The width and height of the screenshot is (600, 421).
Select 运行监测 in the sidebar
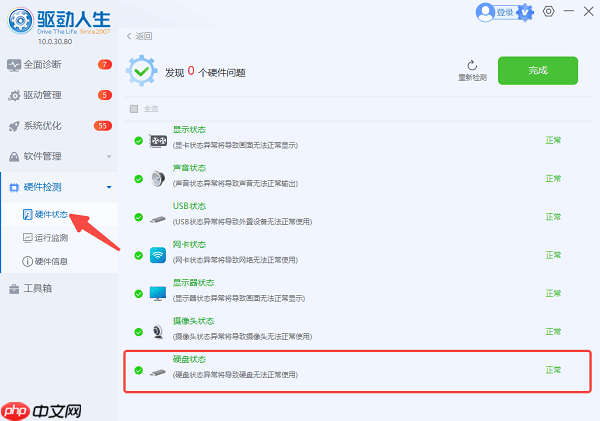(50, 237)
